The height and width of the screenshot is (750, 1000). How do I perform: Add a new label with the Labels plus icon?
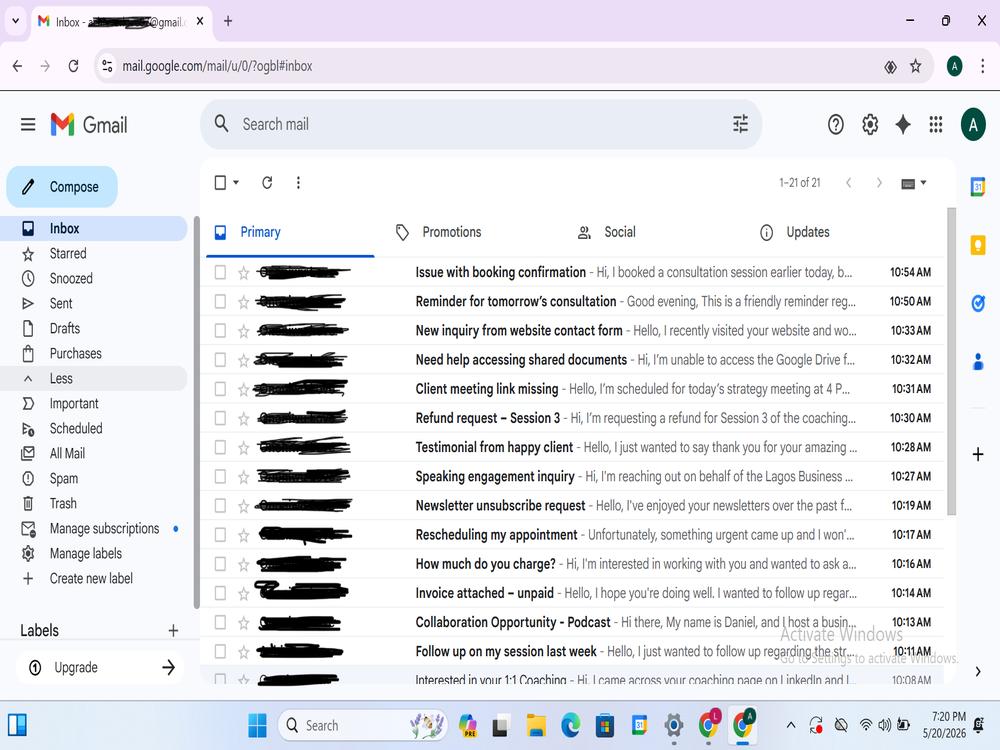click(173, 631)
